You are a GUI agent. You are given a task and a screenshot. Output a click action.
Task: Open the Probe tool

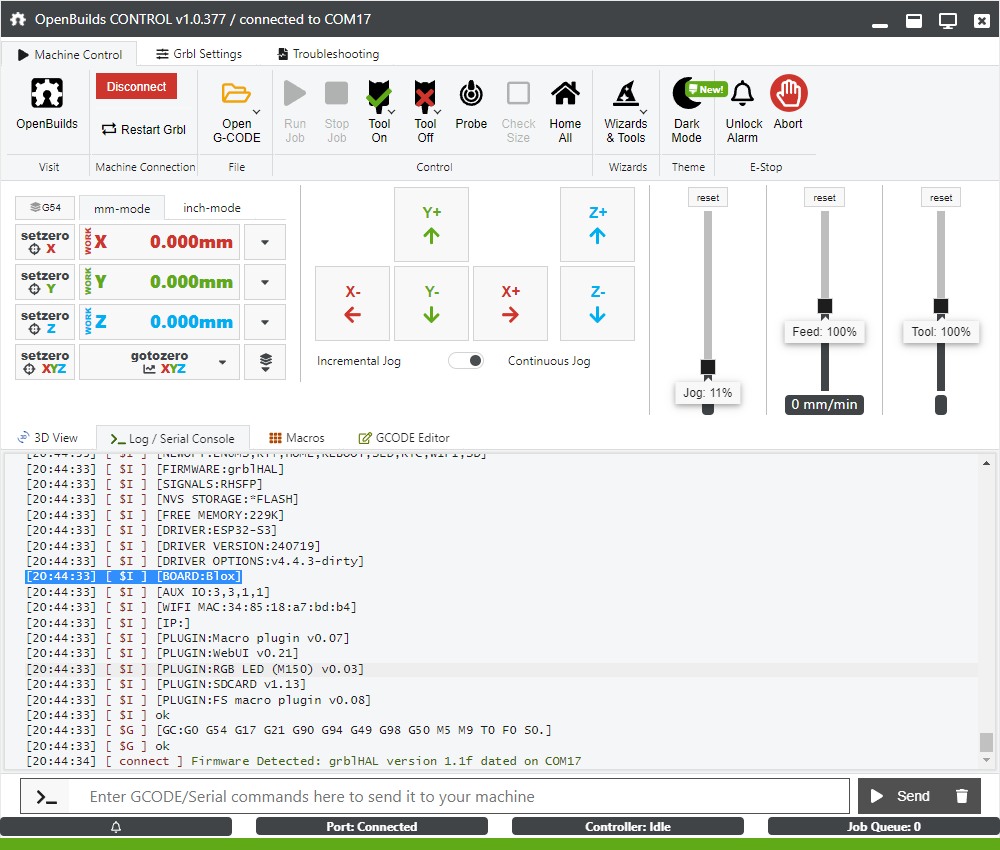pyautogui.click(x=471, y=95)
